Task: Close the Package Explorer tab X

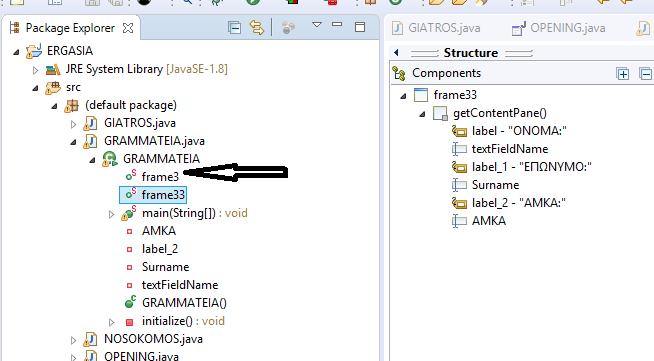Action: (128, 28)
